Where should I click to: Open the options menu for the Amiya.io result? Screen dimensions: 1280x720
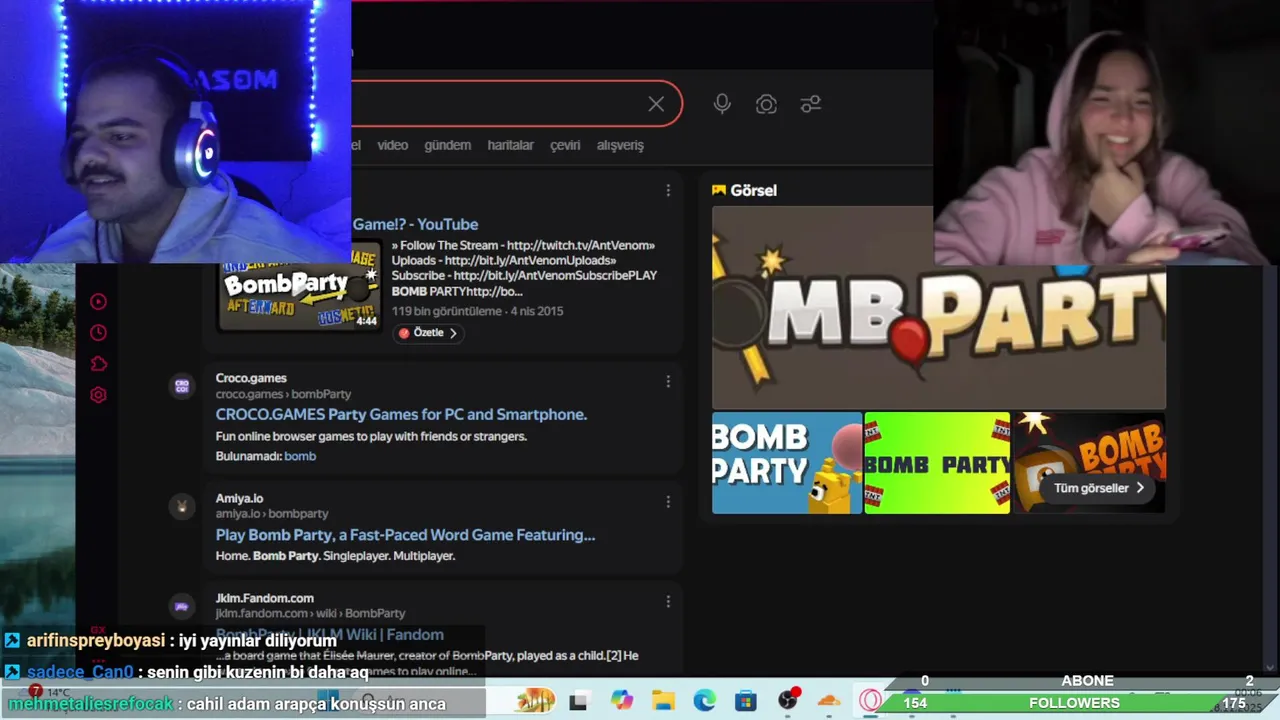(x=668, y=501)
